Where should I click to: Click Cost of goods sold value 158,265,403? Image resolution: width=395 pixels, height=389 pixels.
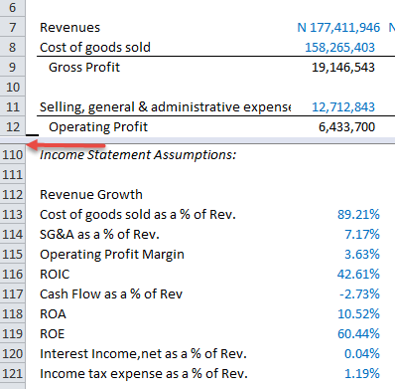point(340,47)
